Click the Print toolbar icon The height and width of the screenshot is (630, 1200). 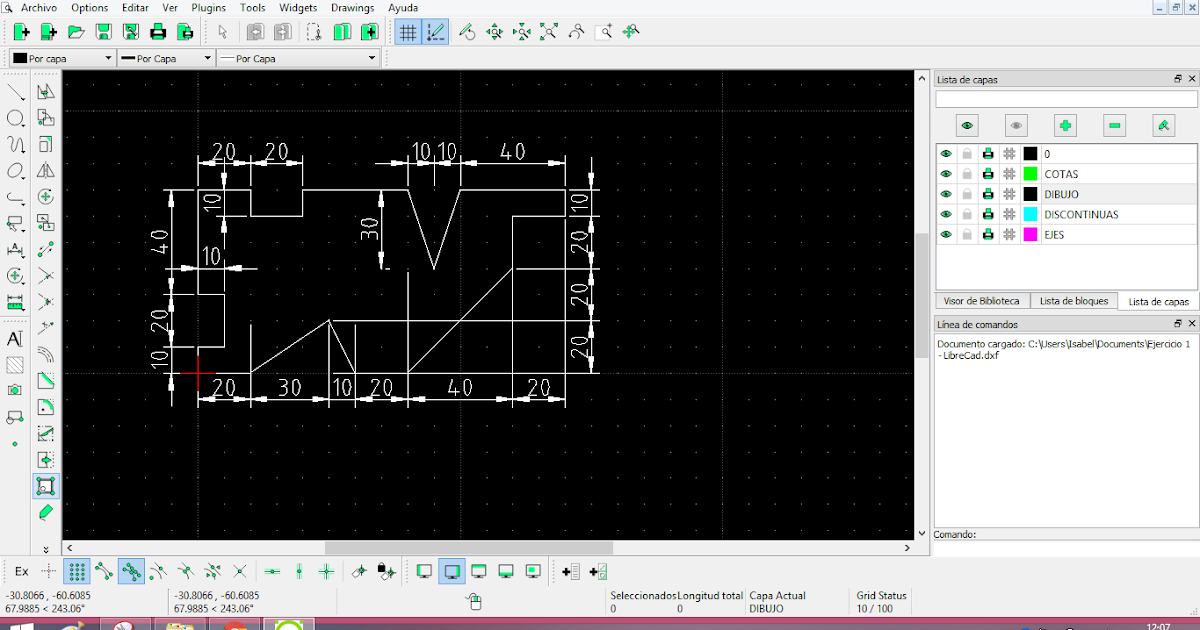click(158, 31)
